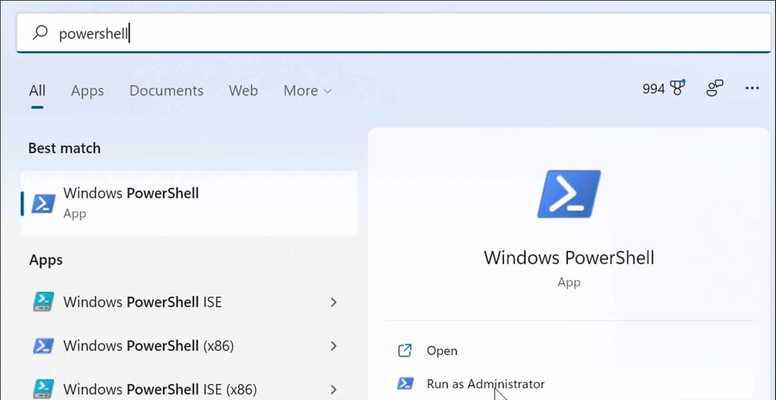Click the search magnifier icon
The height and width of the screenshot is (400, 776).
click(40, 33)
